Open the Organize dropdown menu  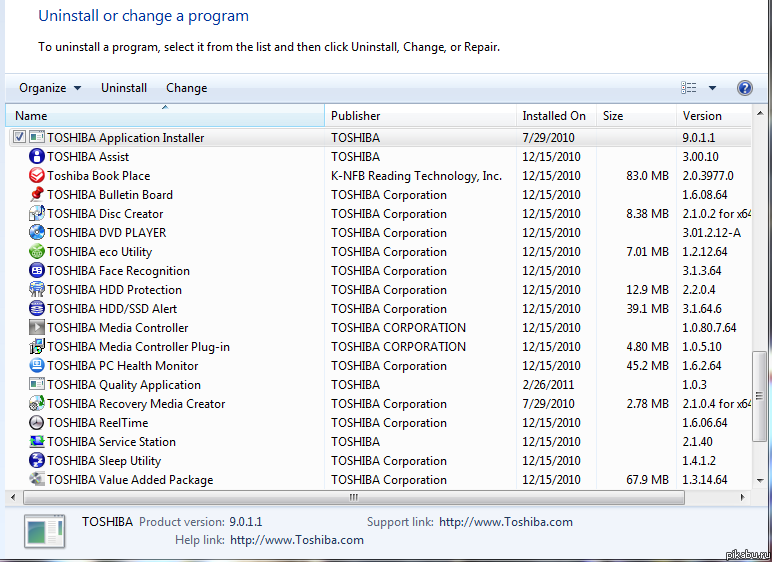tap(50, 88)
